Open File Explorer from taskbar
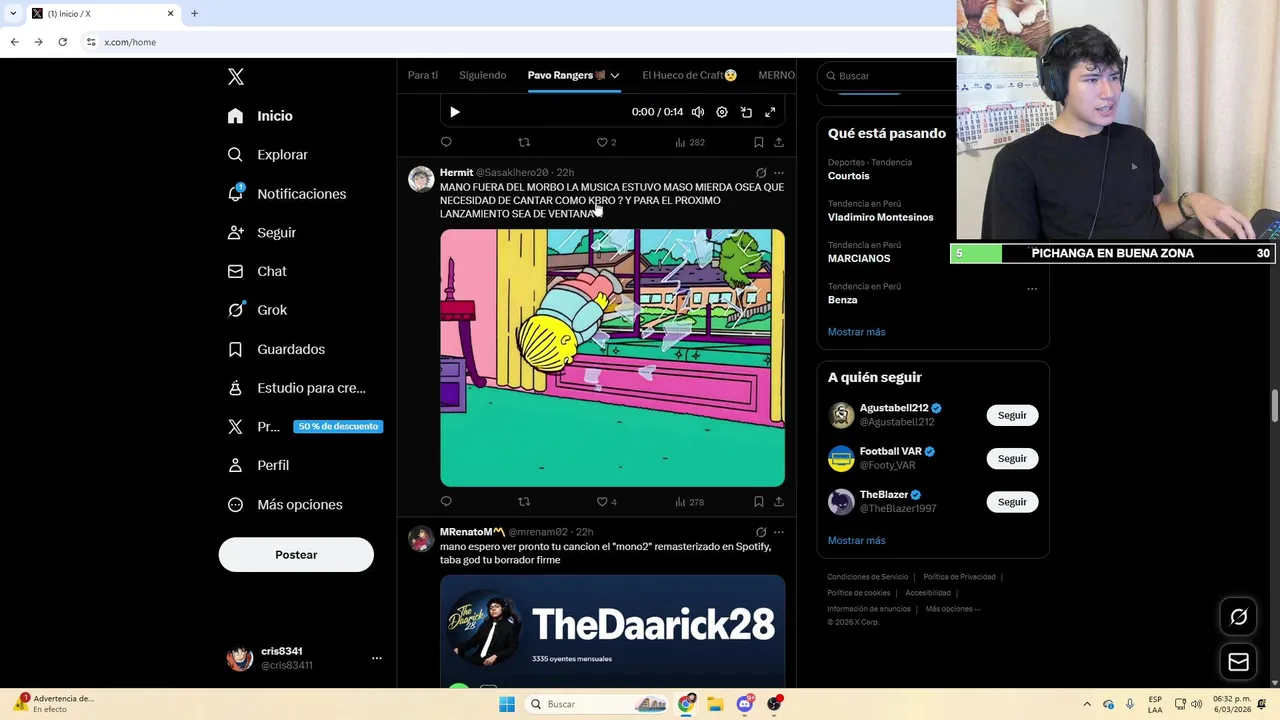1280x720 pixels. 715,704
